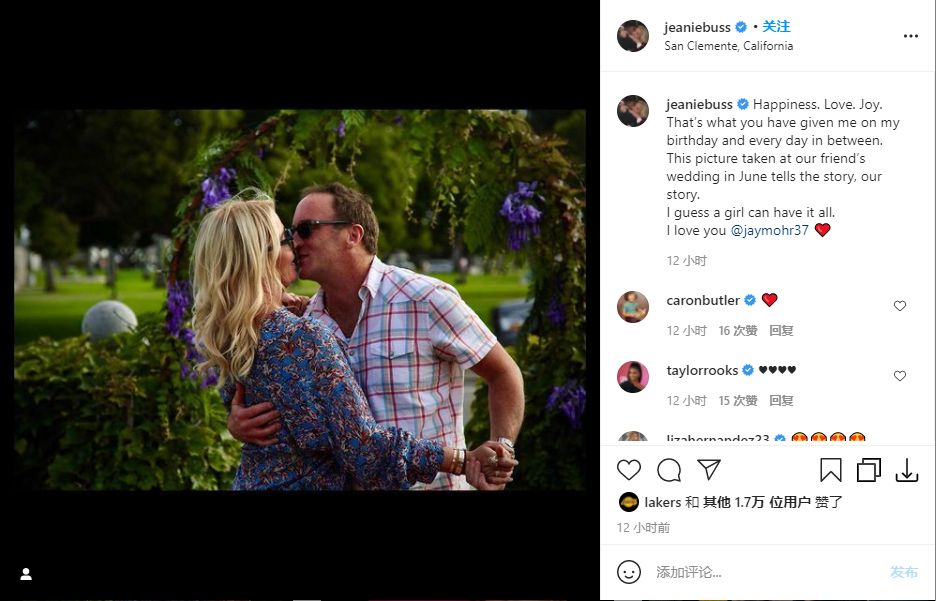Like the post with the heart icon
936x601 pixels.
point(629,470)
